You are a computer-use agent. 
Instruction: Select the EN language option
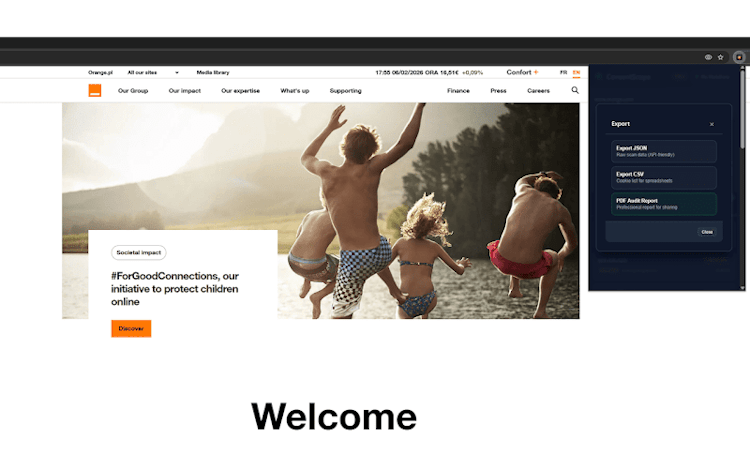click(x=576, y=72)
